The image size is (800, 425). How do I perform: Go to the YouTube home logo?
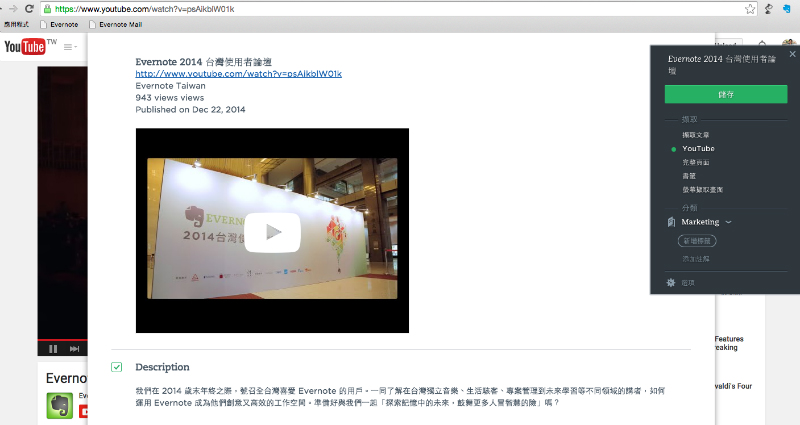coord(24,47)
